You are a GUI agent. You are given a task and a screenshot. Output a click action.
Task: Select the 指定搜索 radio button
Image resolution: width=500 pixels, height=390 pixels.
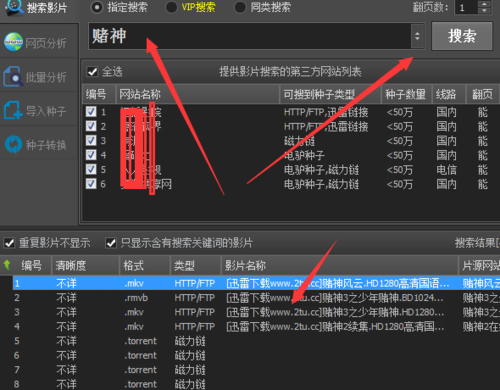coord(97,7)
